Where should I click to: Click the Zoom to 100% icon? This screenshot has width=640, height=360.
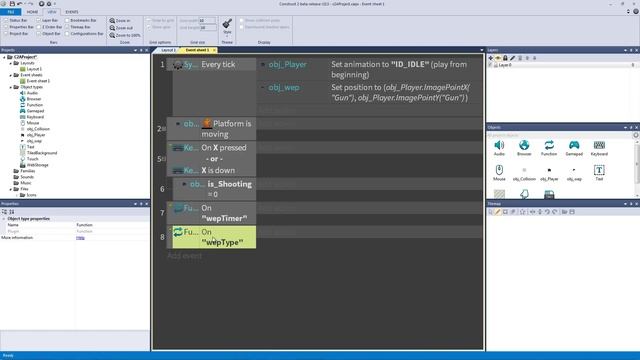112,35
